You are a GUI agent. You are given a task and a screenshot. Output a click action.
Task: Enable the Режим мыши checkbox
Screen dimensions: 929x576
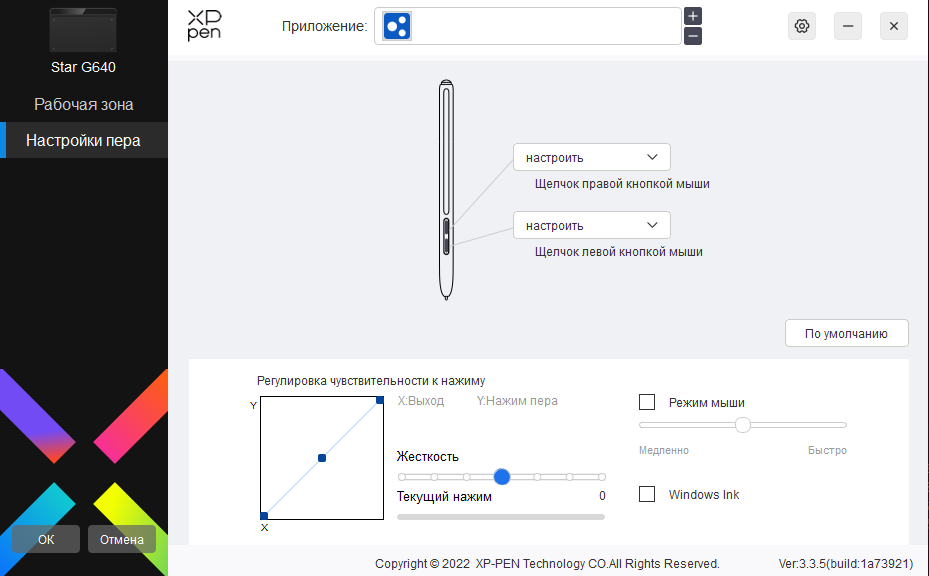pyautogui.click(x=647, y=402)
